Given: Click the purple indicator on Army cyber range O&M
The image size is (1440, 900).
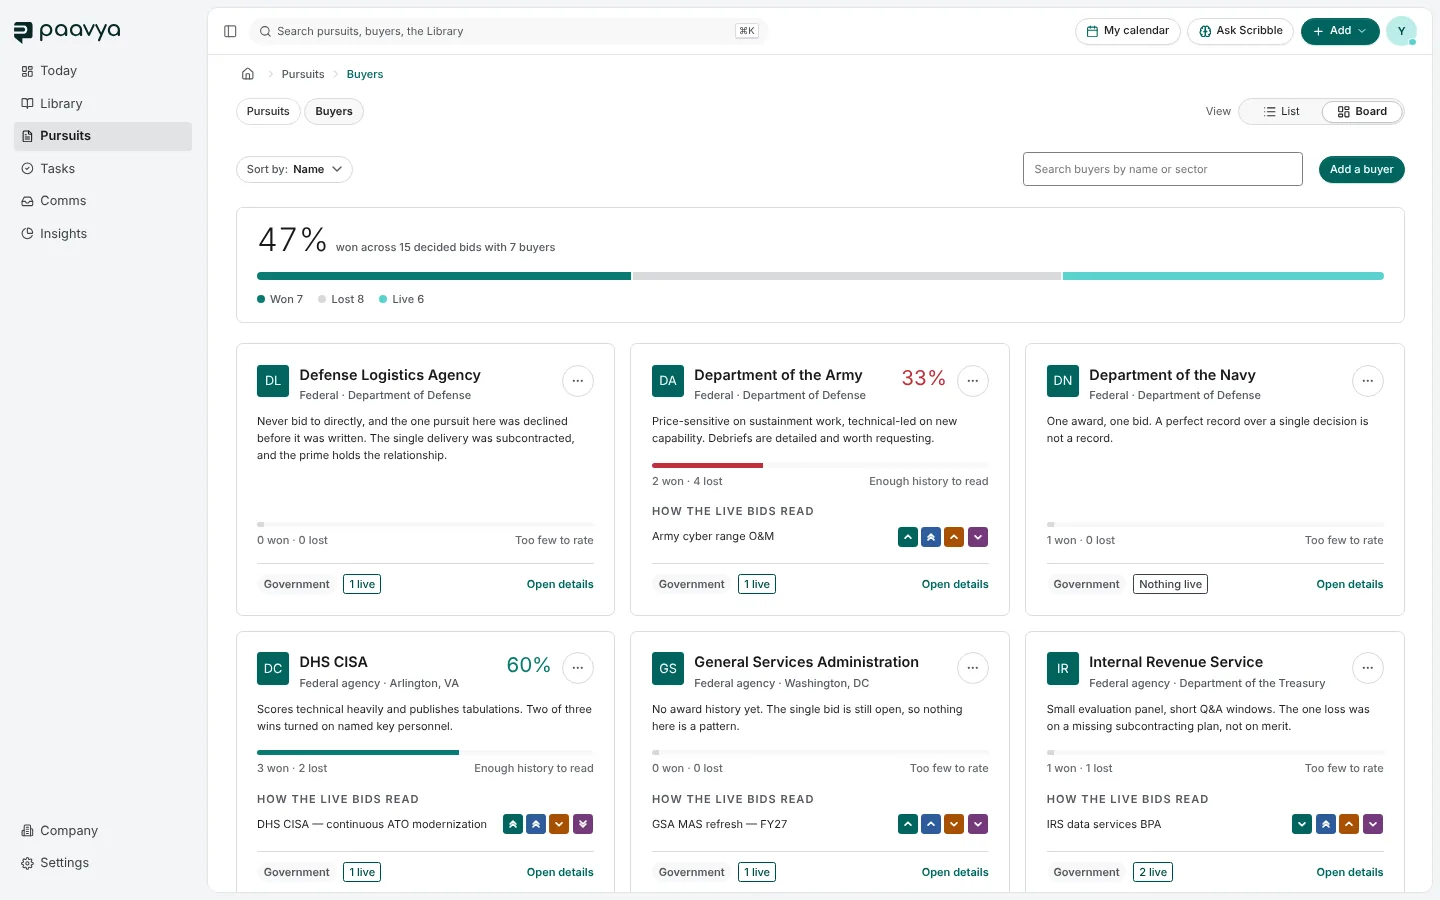Looking at the screenshot, I should click(x=979, y=537).
